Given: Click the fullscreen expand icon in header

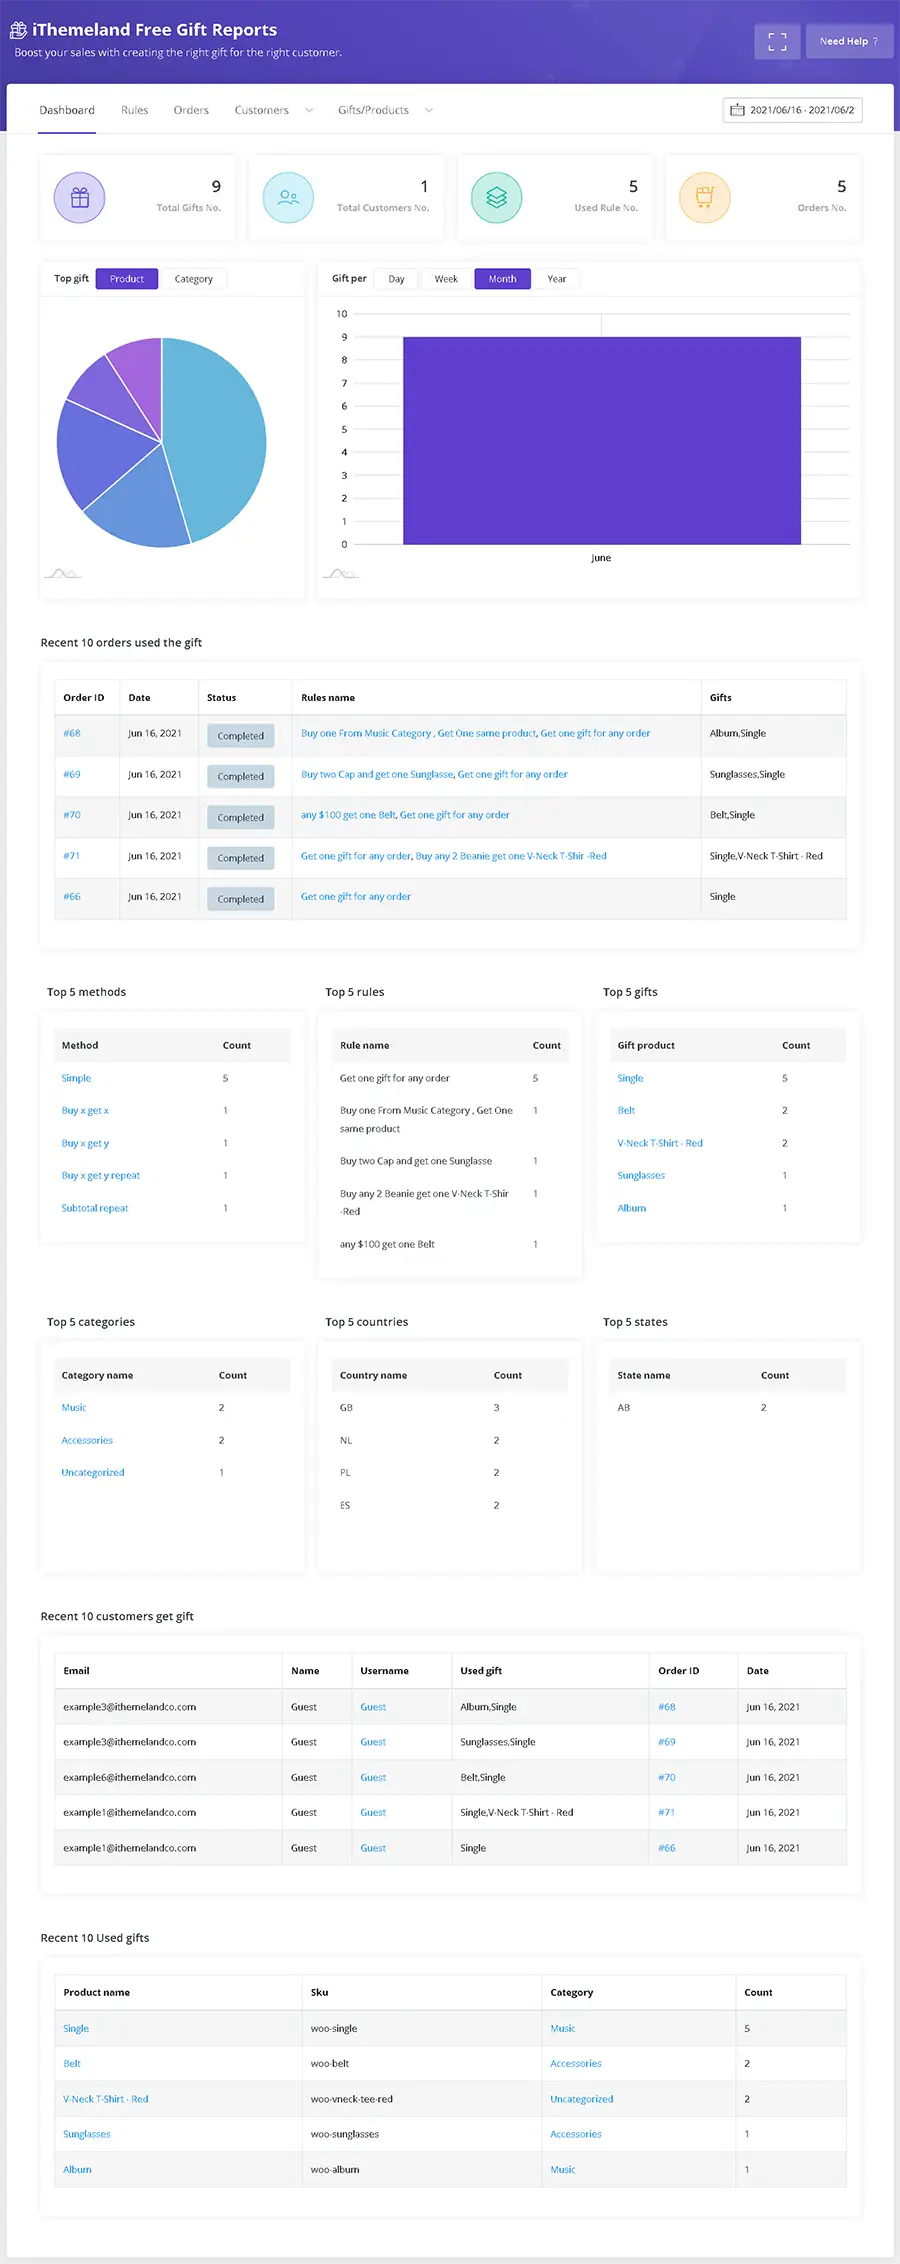Looking at the screenshot, I should point(777,41).
